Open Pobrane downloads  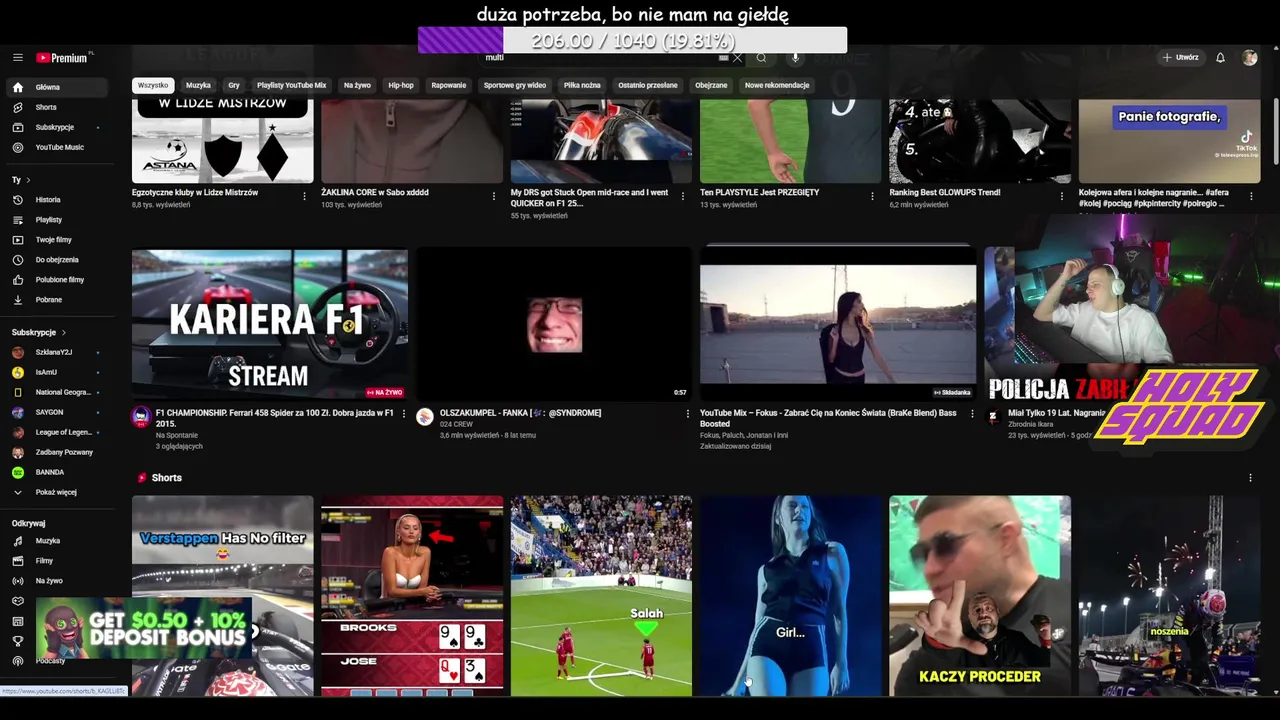57,300
